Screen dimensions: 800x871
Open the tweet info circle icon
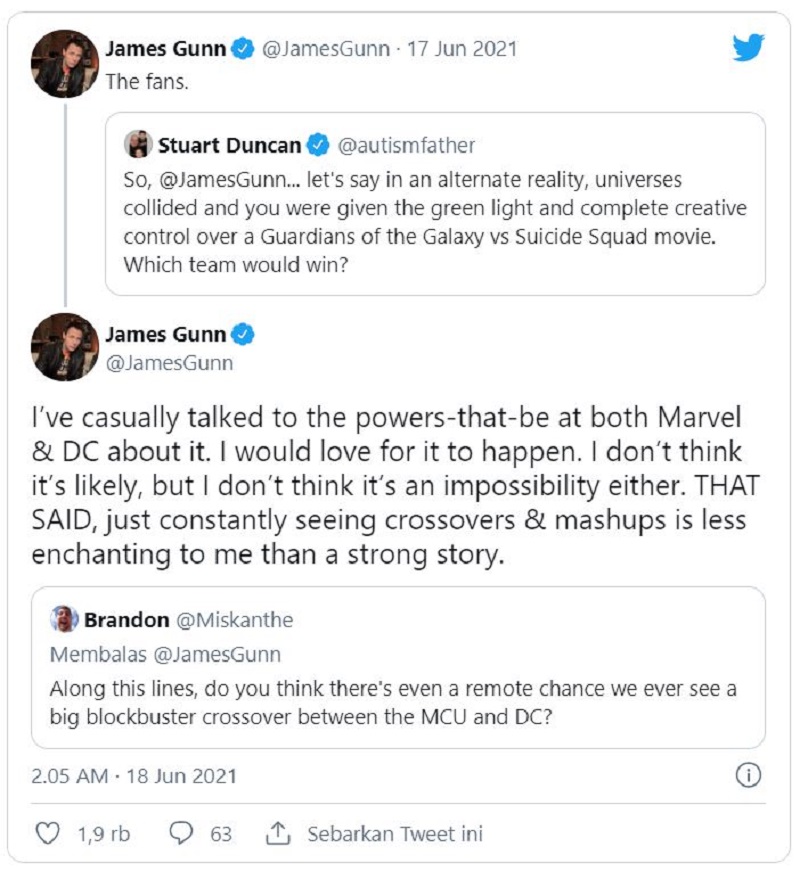pyautogui.click(x=748, y=775)
